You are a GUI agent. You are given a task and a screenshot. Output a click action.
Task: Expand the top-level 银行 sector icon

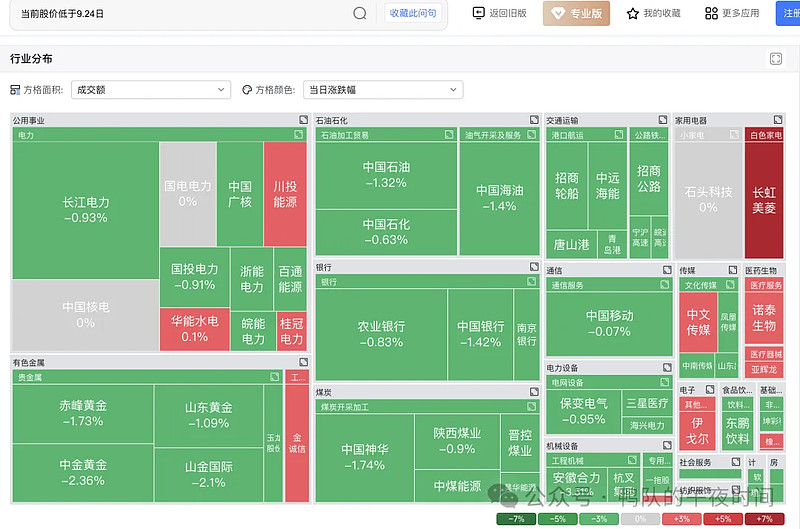click(534, 267)
